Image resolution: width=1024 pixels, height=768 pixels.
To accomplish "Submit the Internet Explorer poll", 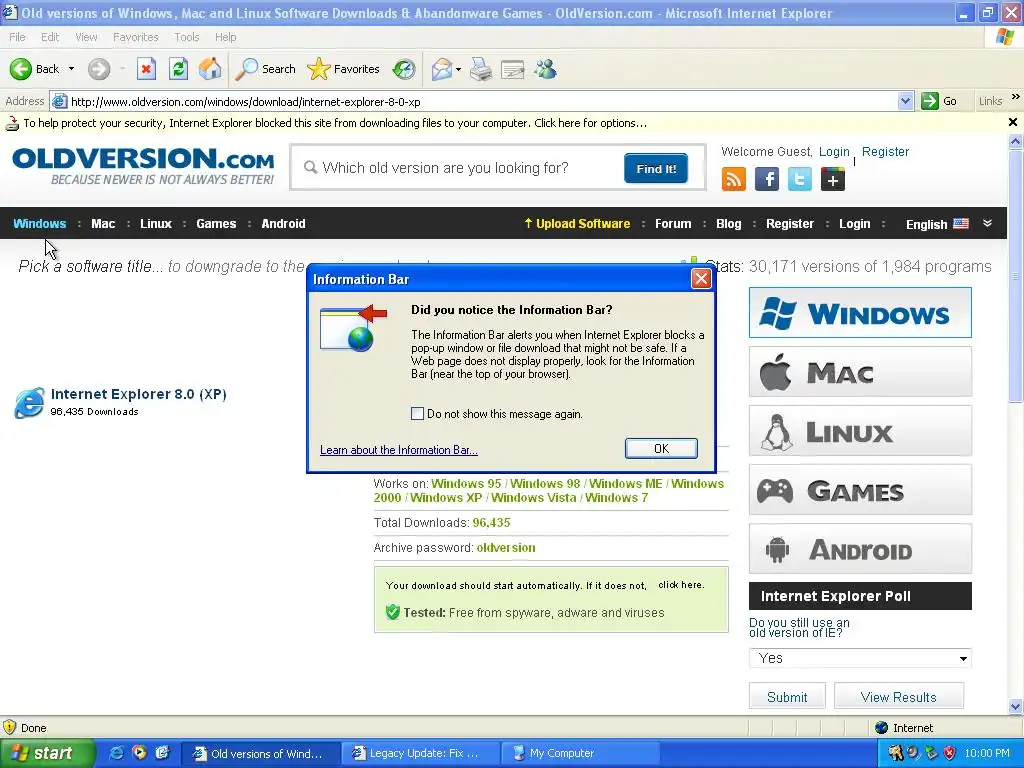I will [787, 697].
